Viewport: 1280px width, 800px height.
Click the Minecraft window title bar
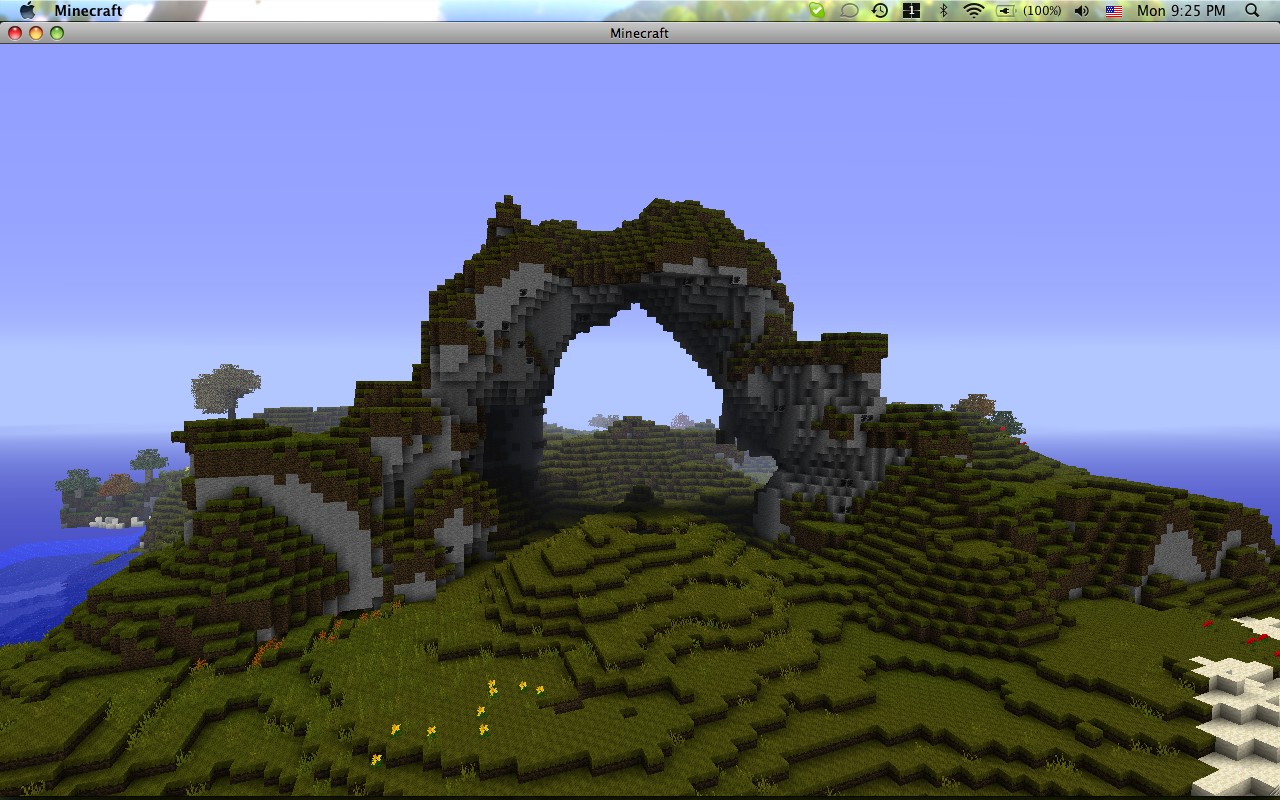640,33
